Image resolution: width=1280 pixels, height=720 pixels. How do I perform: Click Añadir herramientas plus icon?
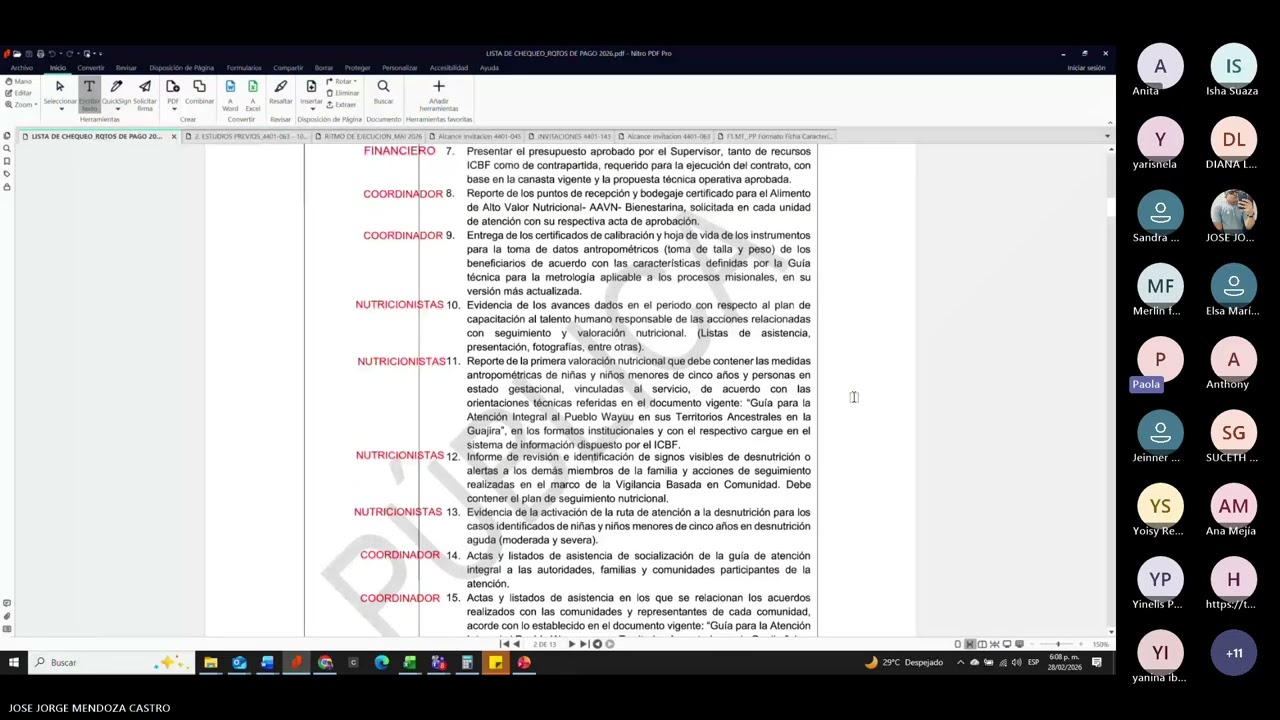[x=438, y=87]
